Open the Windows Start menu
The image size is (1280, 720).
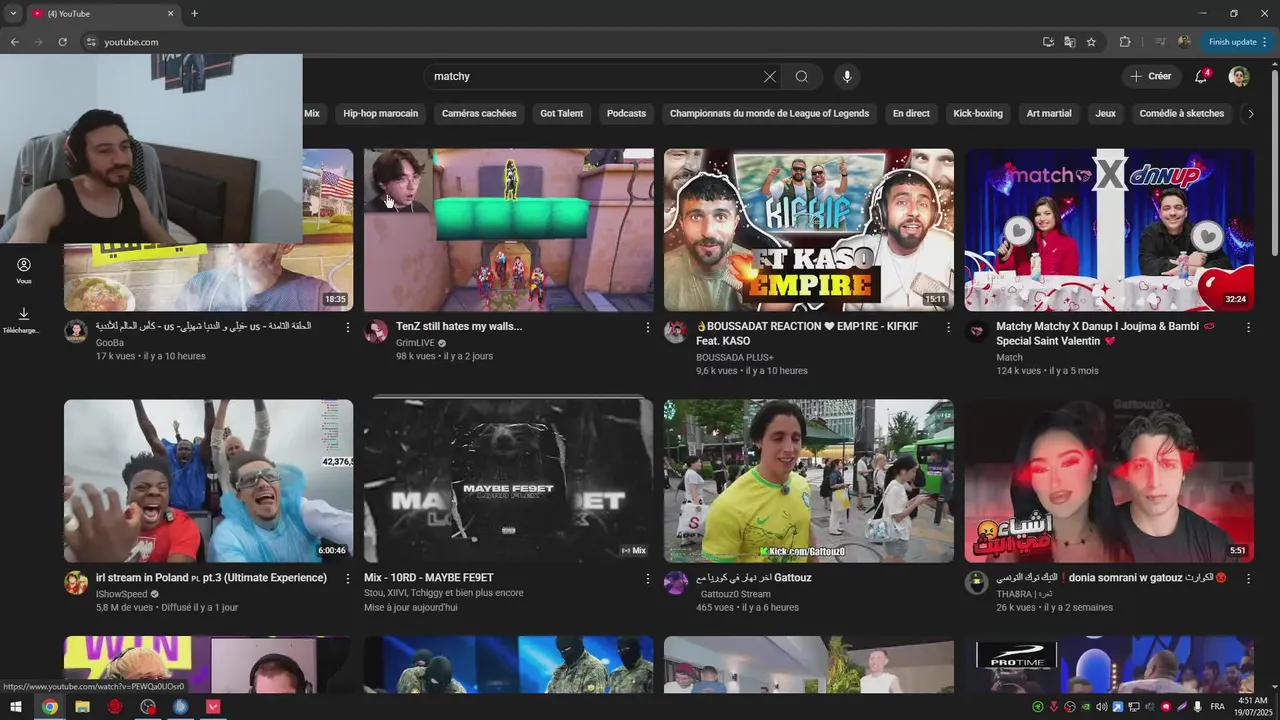[16, 707]
